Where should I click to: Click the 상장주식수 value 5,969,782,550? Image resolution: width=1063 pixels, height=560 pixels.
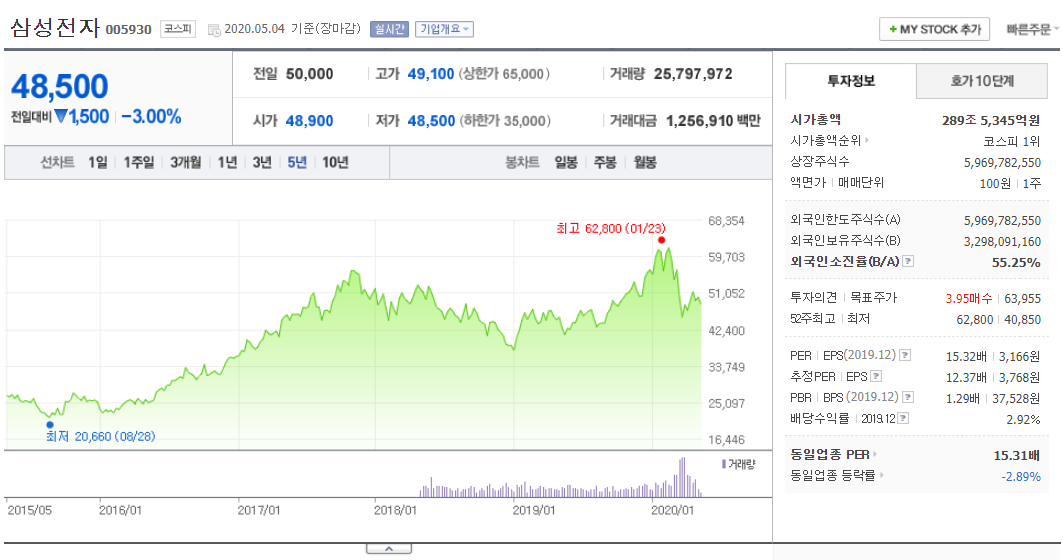1002,163
